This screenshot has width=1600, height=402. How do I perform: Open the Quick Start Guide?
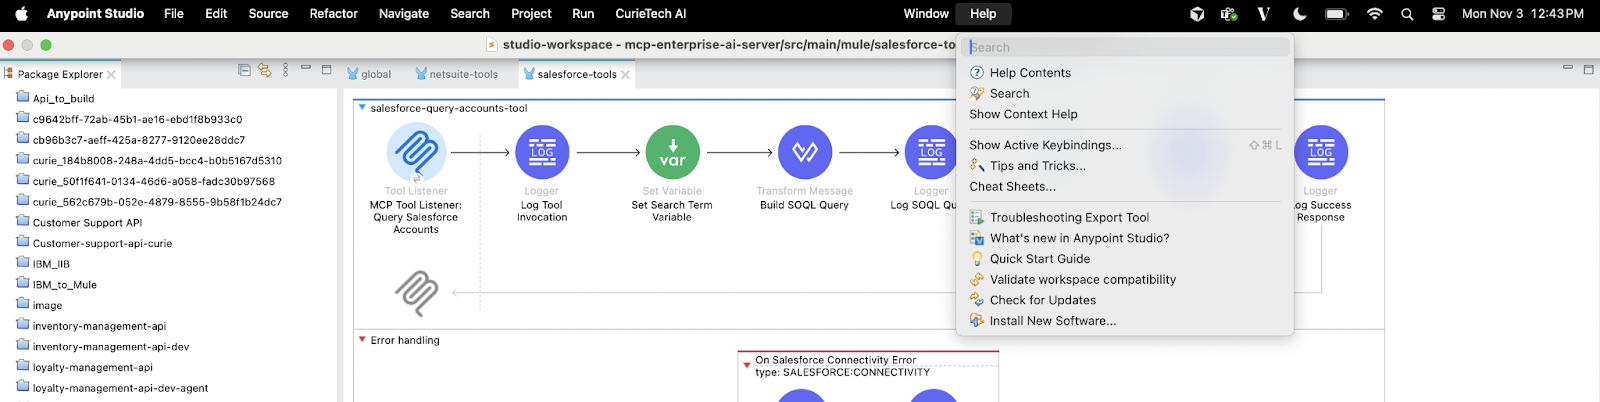1040,258
